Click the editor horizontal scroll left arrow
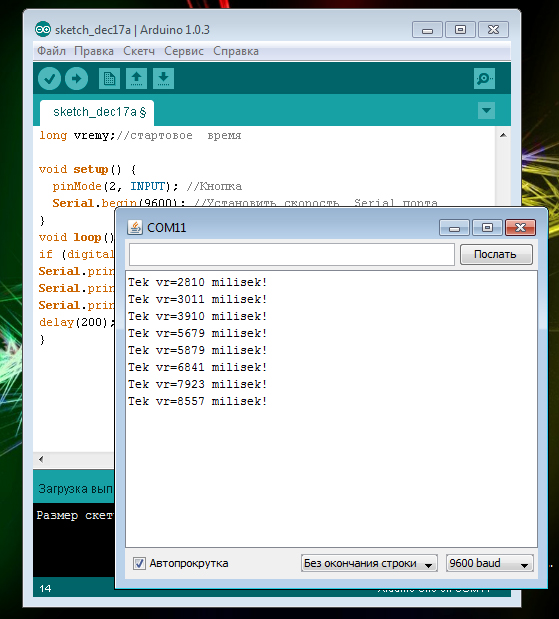 click(41, 459)
